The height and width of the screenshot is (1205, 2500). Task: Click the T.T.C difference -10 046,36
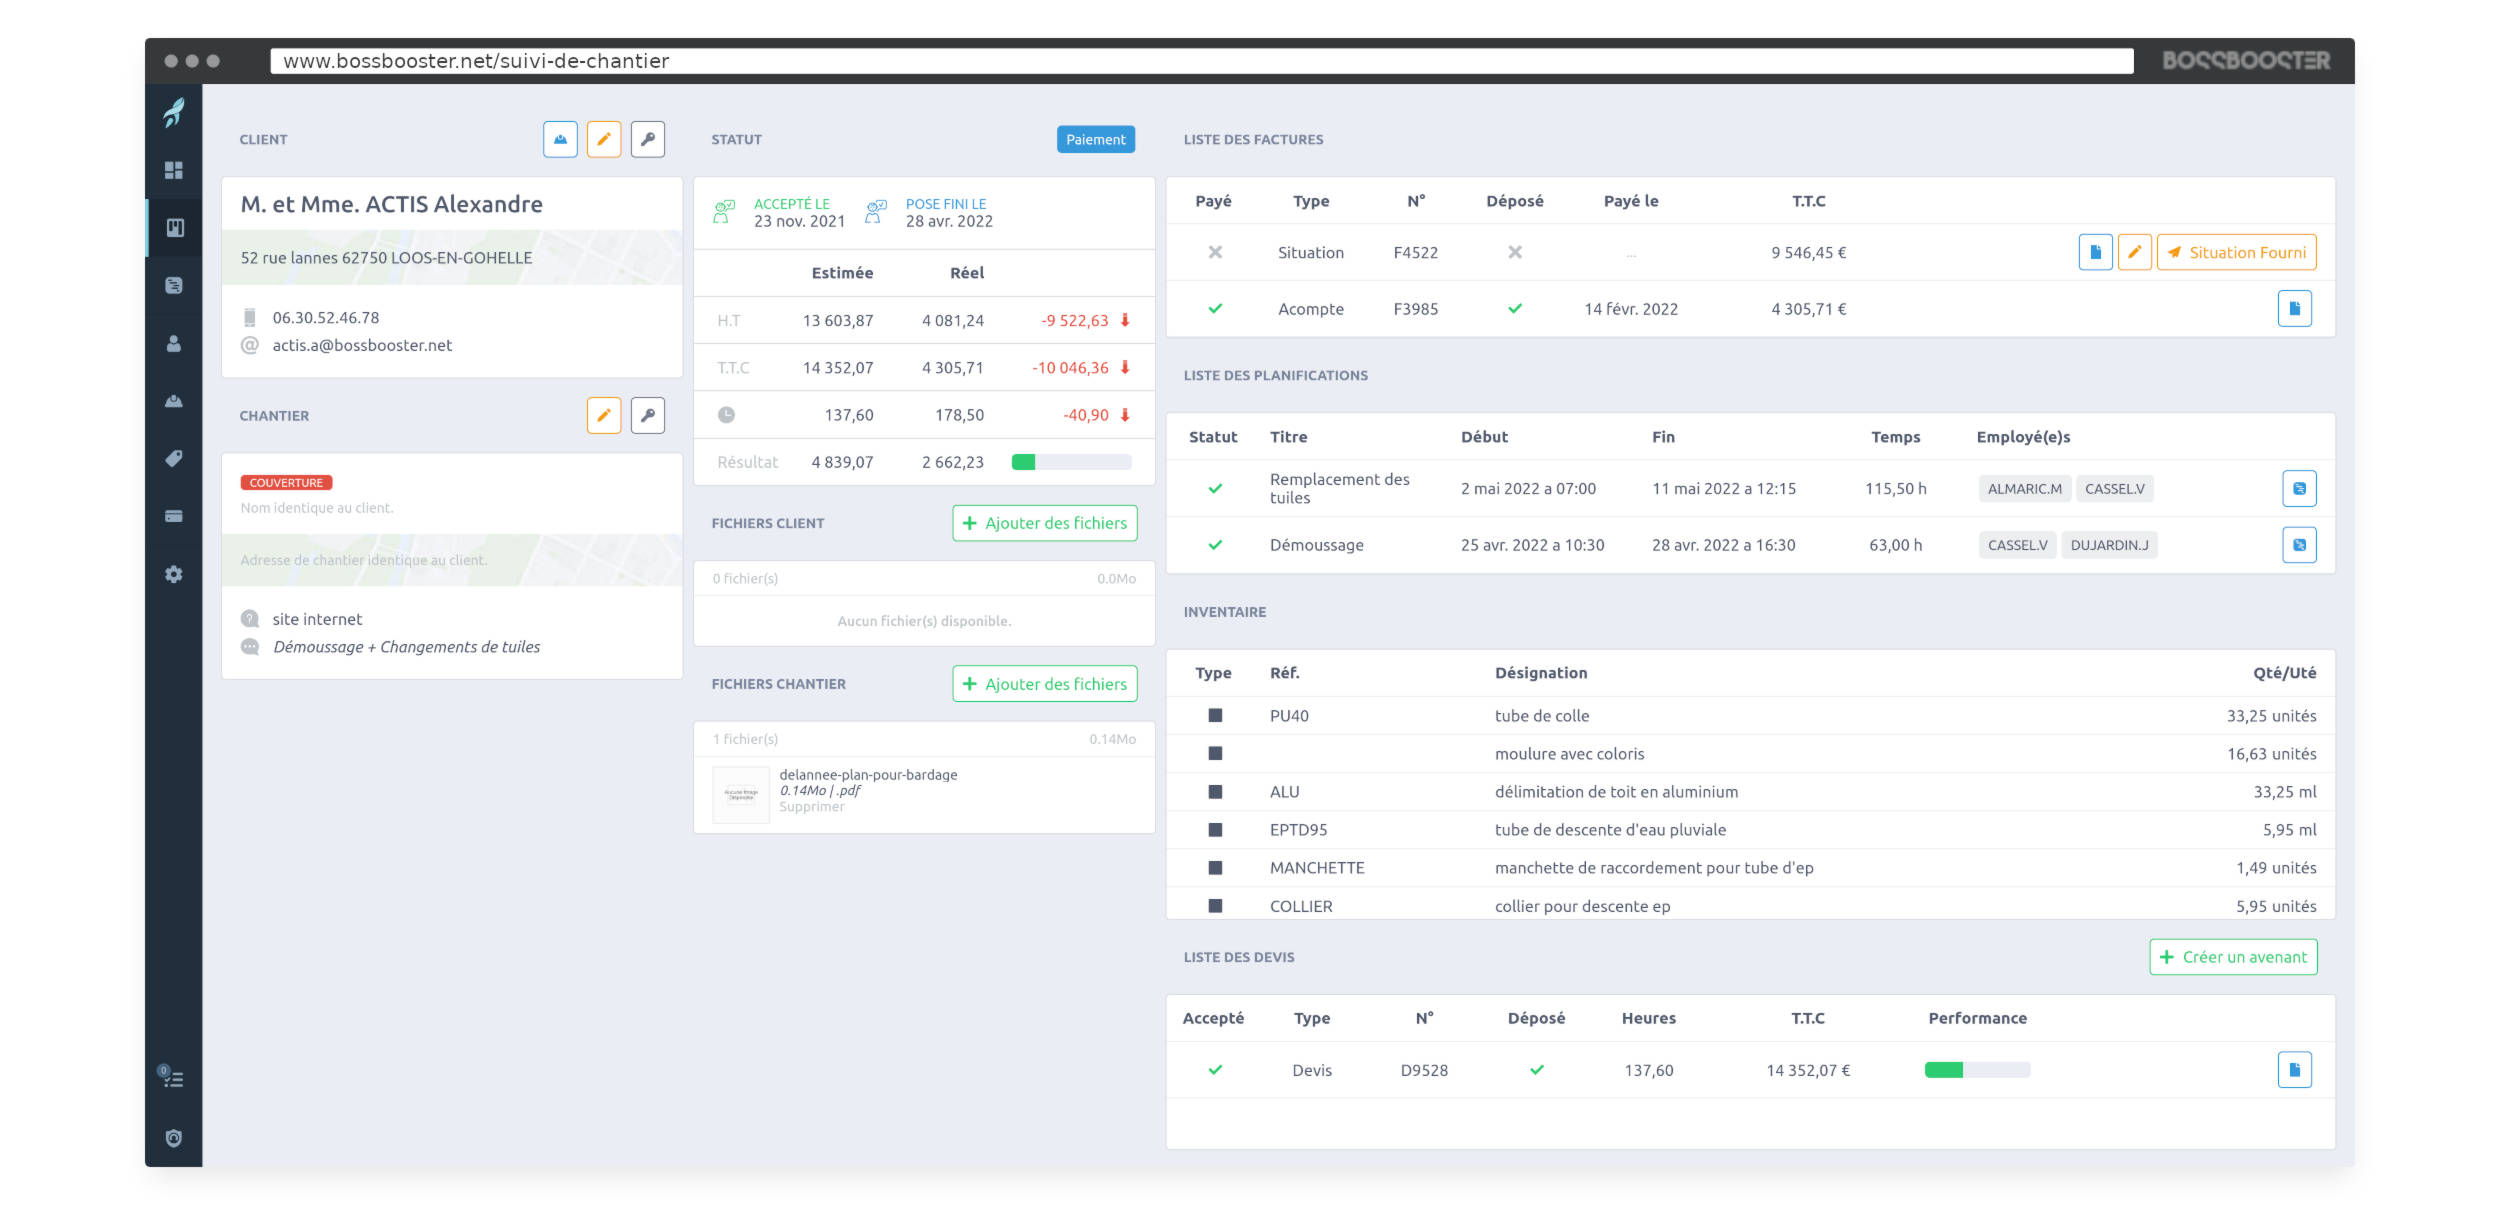[x=1070, y=367]
